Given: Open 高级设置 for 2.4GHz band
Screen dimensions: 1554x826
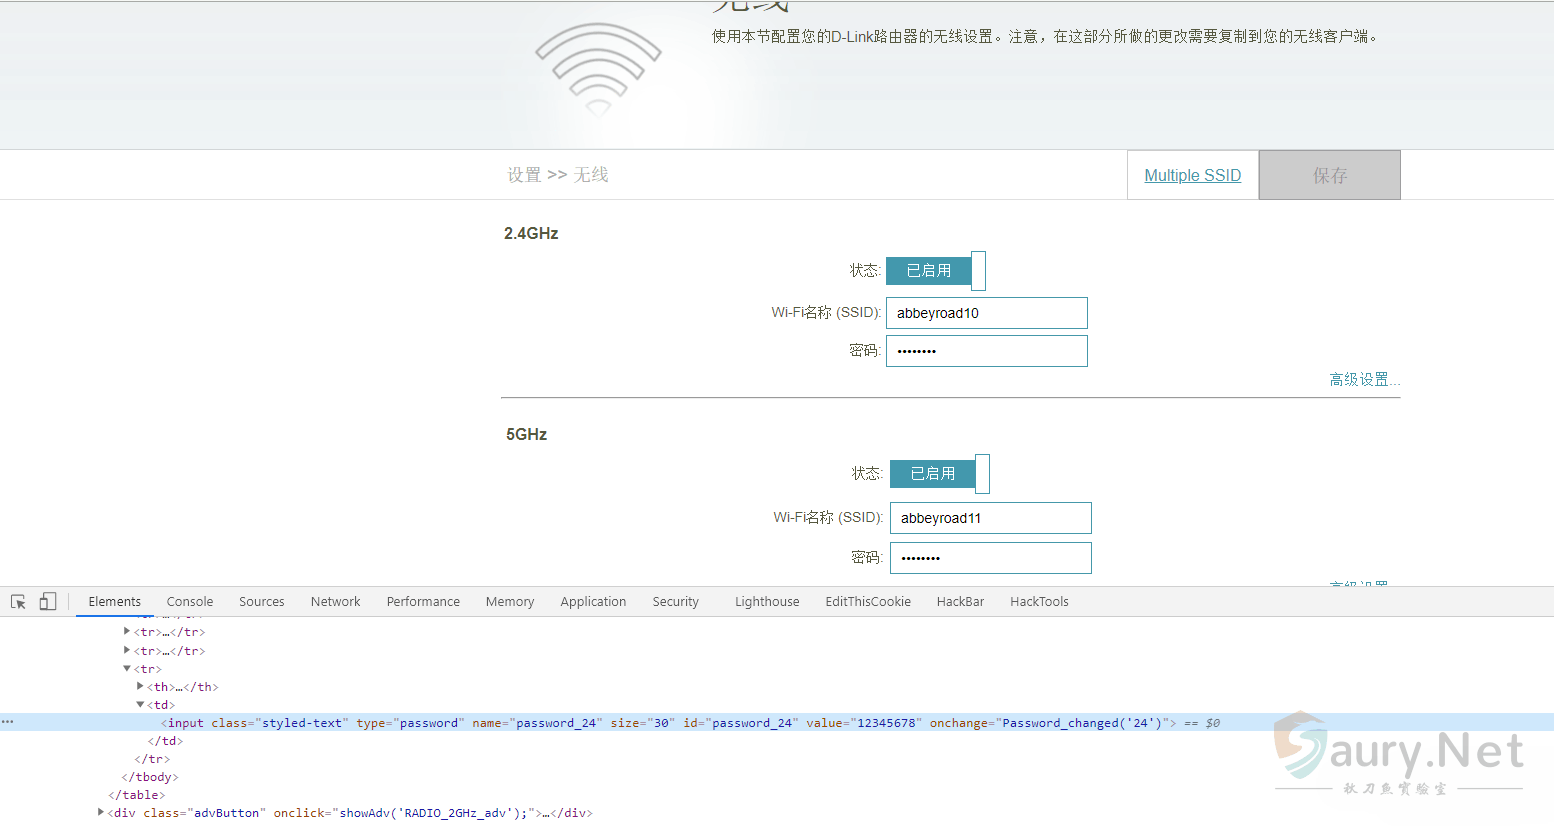Looking at the screenshot, I should coord(1363,380).
